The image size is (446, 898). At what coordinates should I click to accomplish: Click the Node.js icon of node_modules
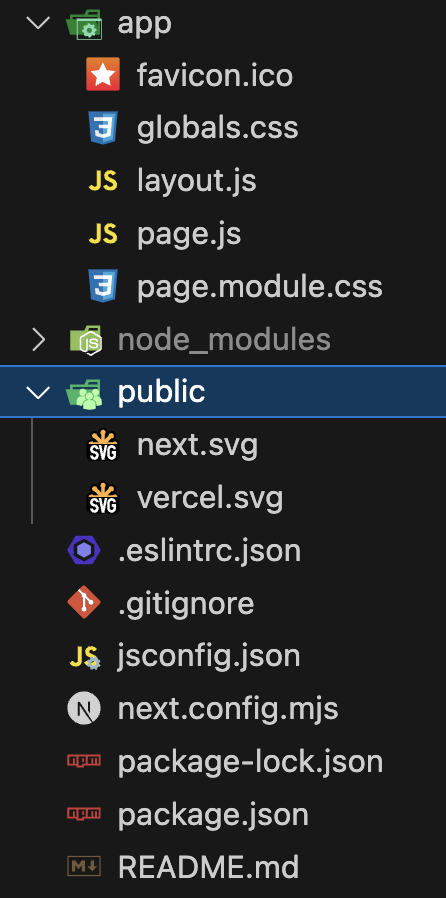pyautogui.click(x=85, y=340)
